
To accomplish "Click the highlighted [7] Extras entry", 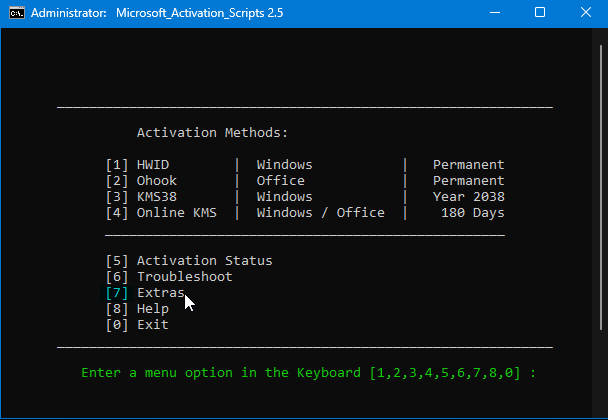I will tap(145, 292).
